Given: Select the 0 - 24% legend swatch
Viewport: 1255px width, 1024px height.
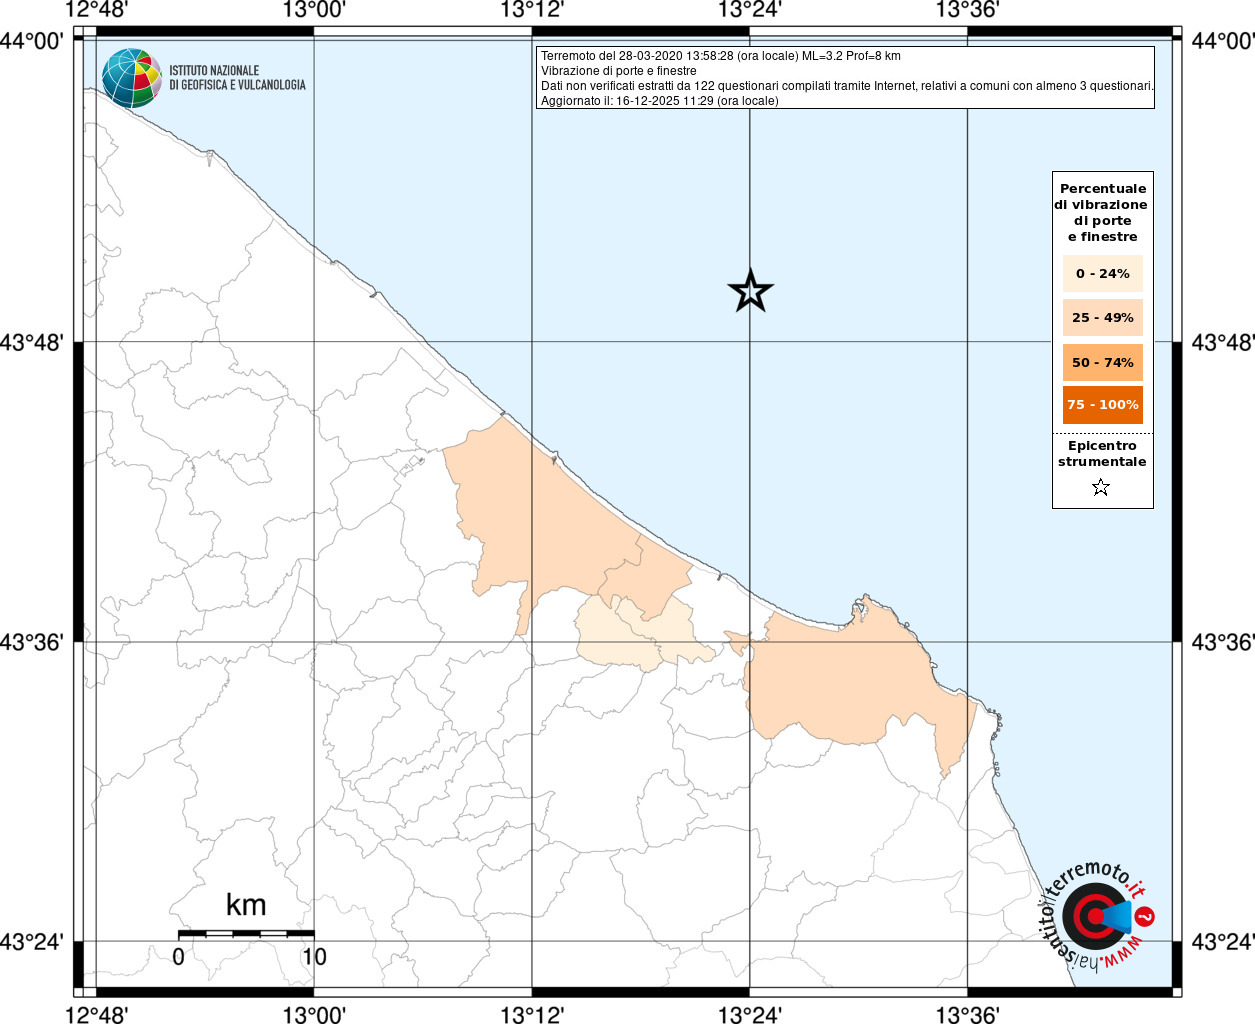Looking at the screenshot, I should point(1102,274).
